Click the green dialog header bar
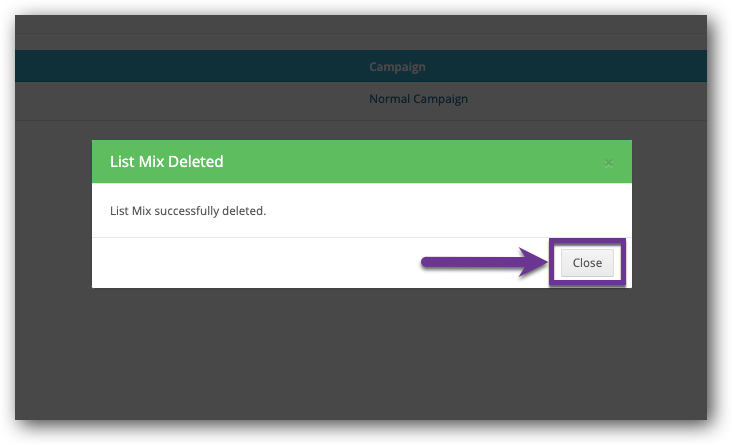The image size is (732, 445). (x=362, y=162)
